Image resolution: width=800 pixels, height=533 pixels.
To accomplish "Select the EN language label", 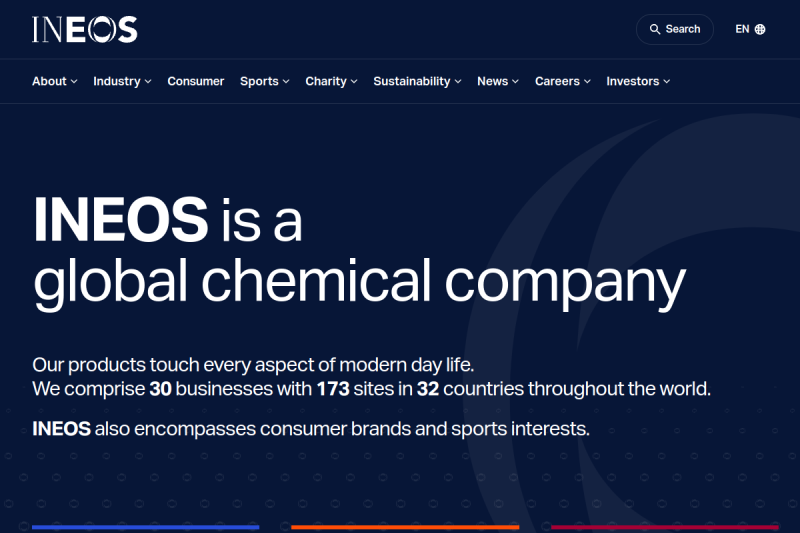I will coord(742,29).
